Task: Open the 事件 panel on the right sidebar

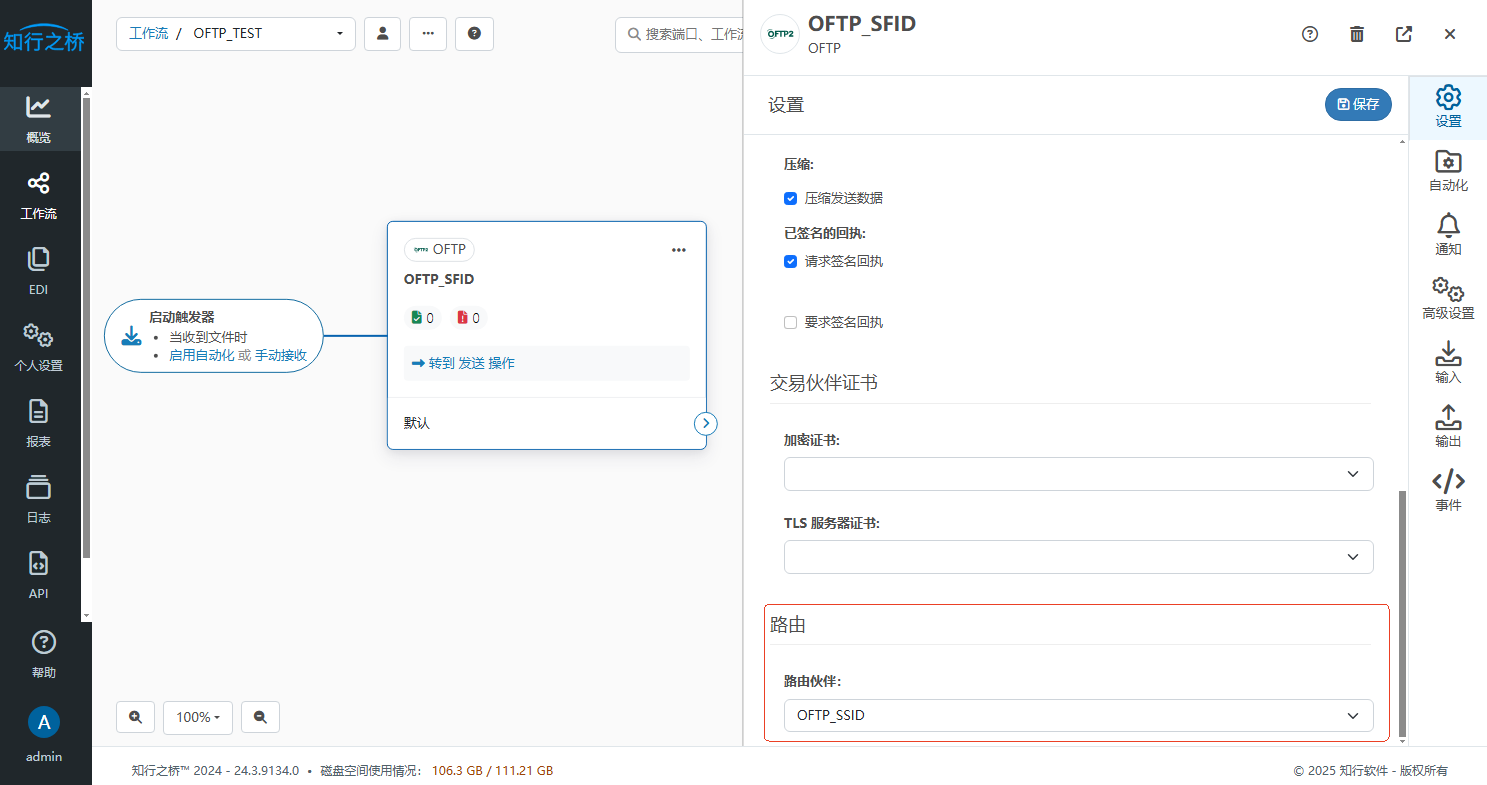Action: coord(1447,490)
